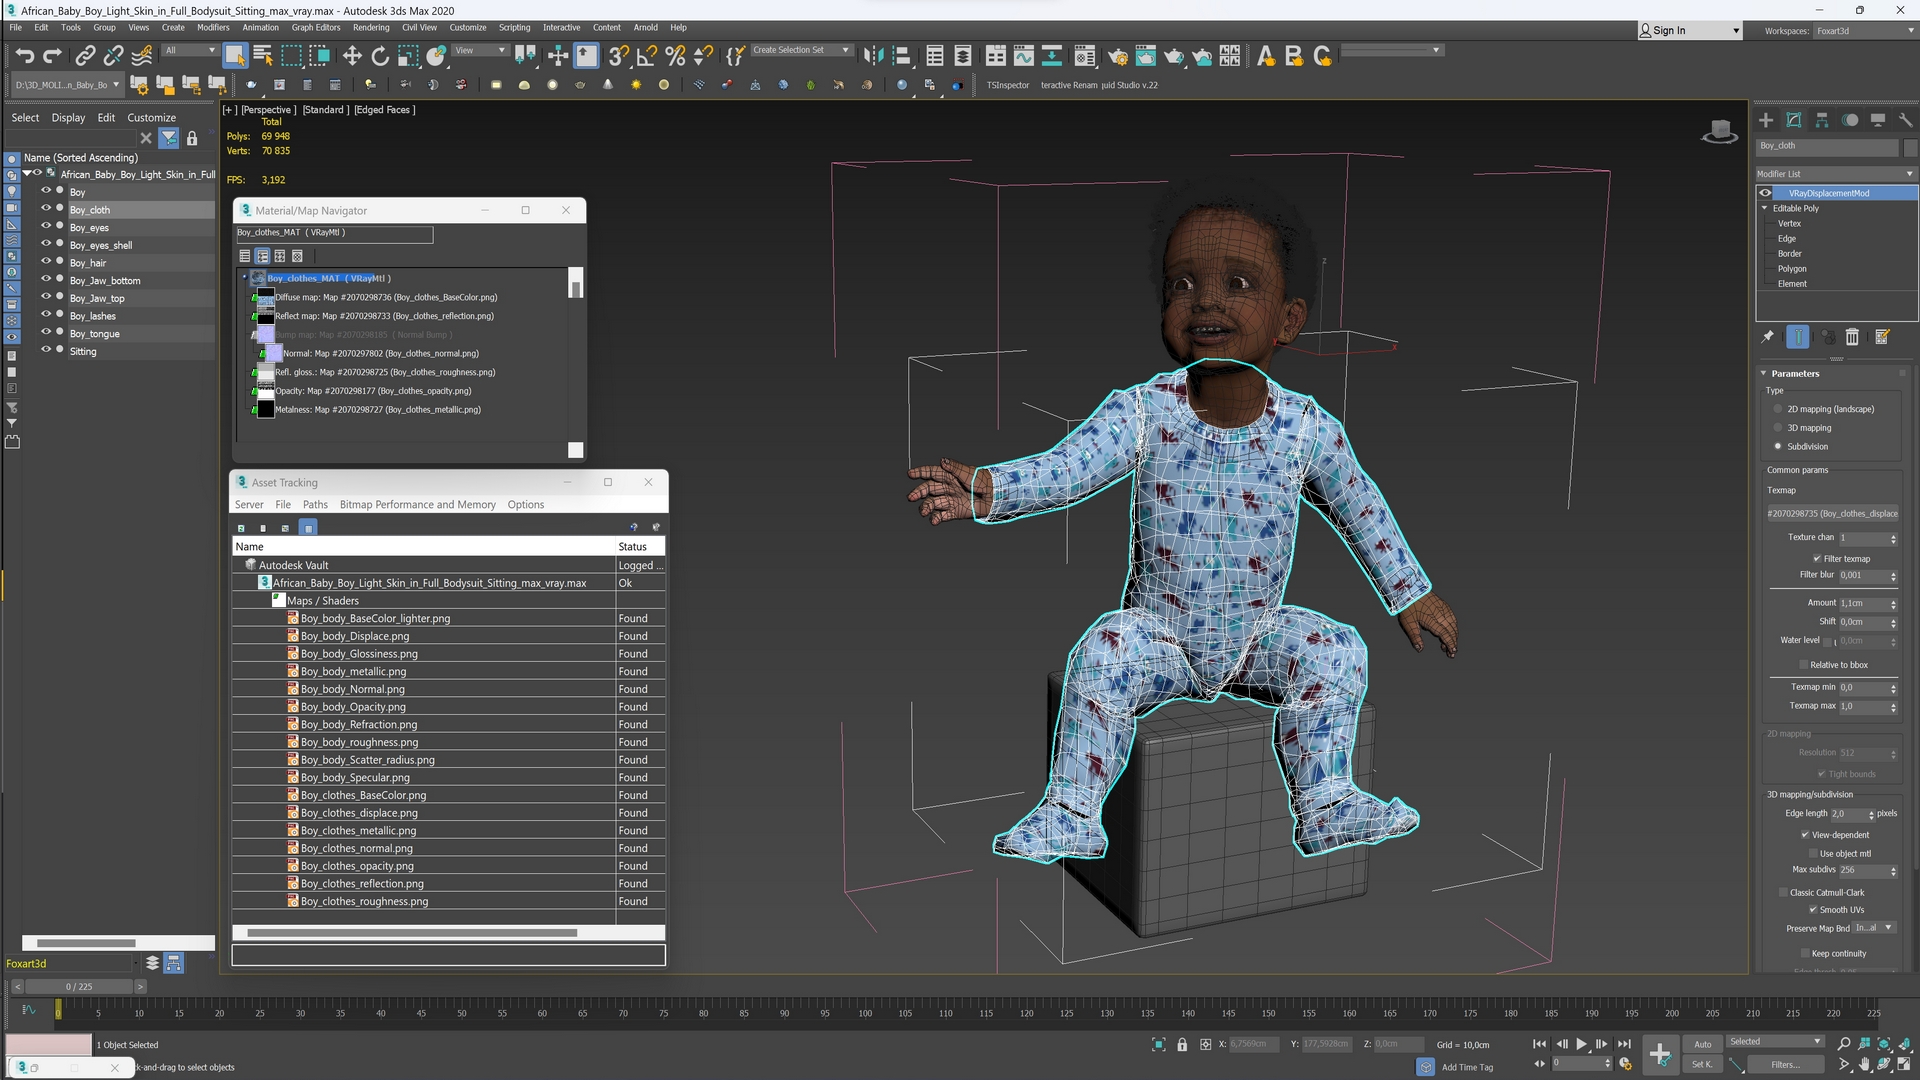Click Configure Modifier Sets icon
This screenshot has width=1920, height=1080.
[x=1882, y=337]
